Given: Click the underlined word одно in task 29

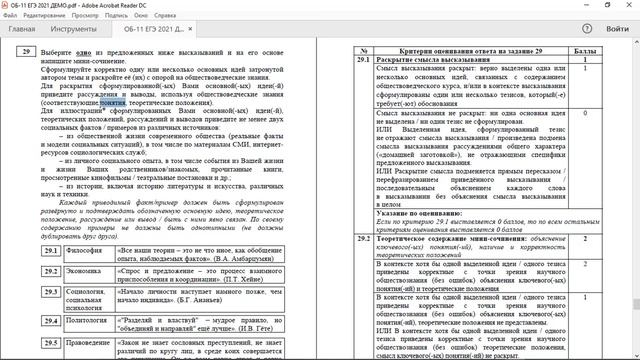Looking at the screenshot, I should [x=84, y=53].
